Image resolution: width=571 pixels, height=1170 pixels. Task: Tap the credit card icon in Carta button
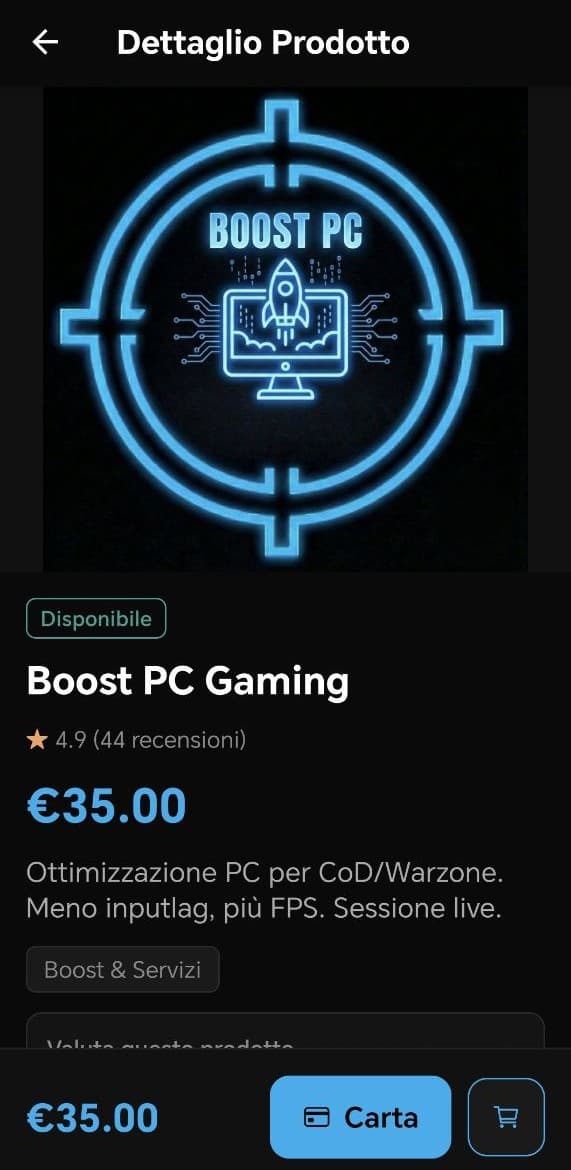(317, 1117)
